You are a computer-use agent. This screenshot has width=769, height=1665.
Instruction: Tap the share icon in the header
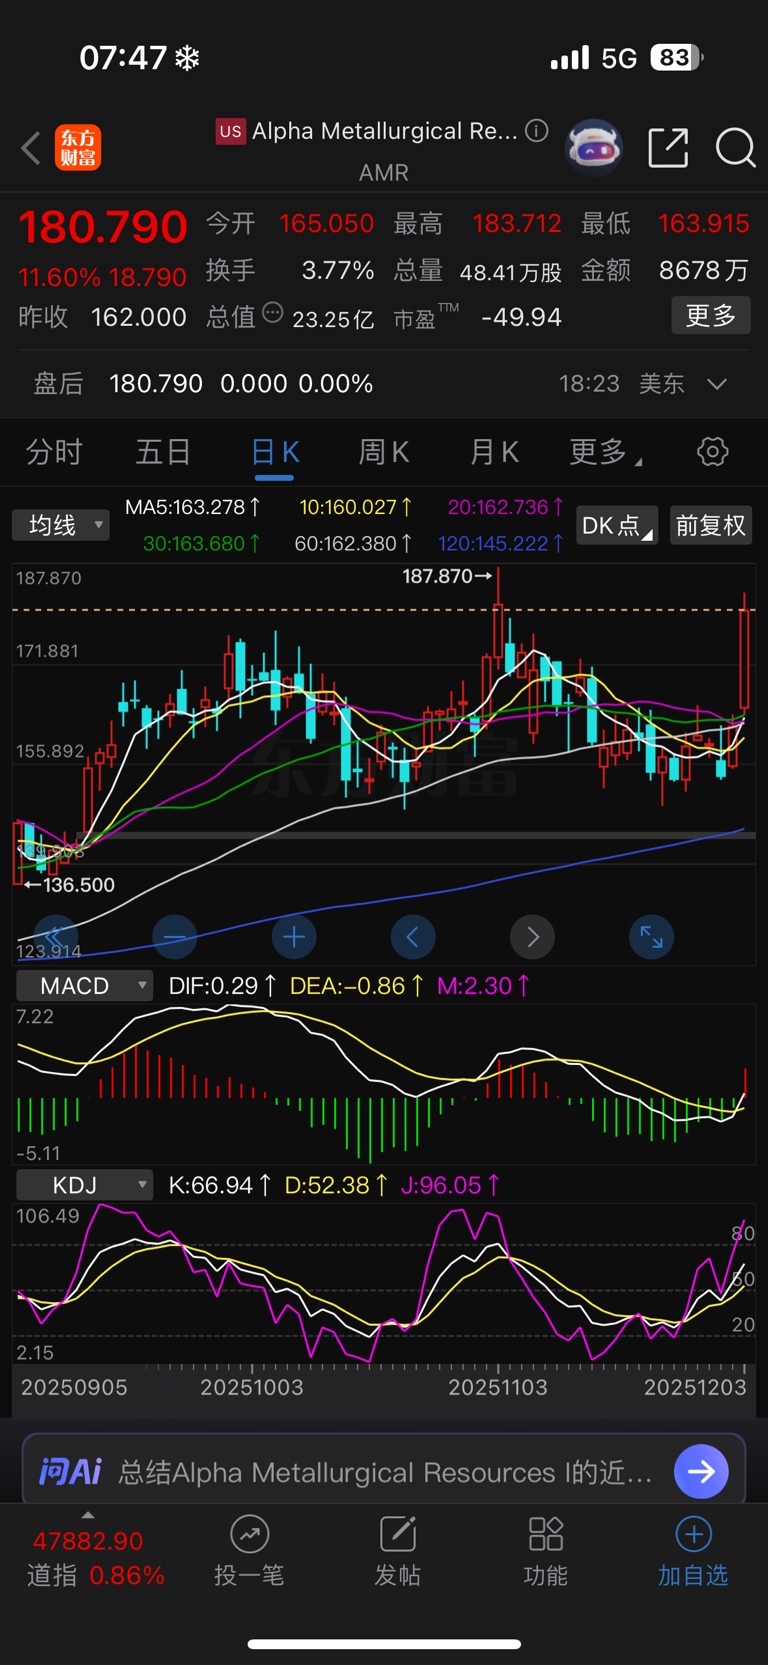(x=668, y=148)
